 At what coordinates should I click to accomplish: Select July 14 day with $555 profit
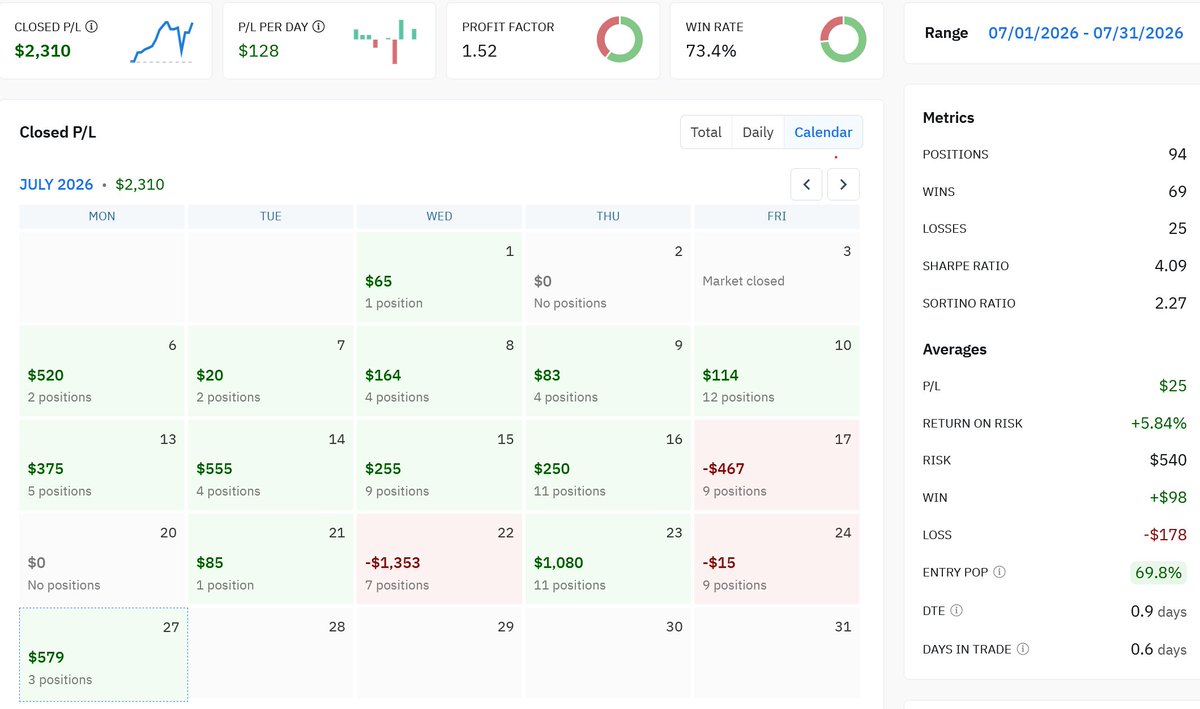[271, 465]
